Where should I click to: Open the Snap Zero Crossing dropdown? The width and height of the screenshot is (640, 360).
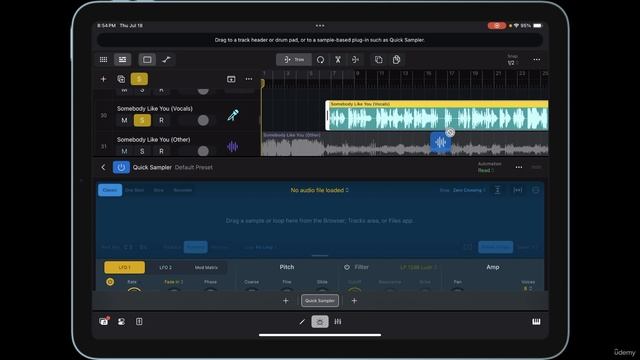pos(469,190)
